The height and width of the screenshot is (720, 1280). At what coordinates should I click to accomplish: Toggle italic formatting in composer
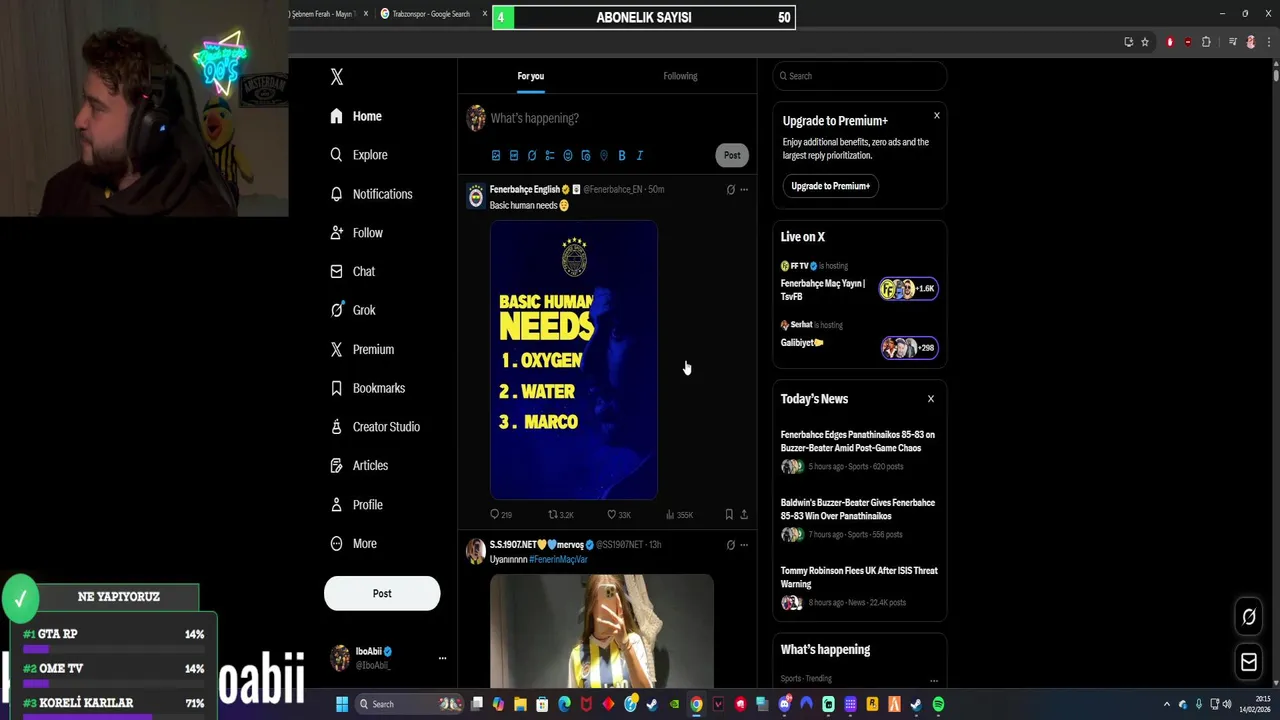click(640, 156)
